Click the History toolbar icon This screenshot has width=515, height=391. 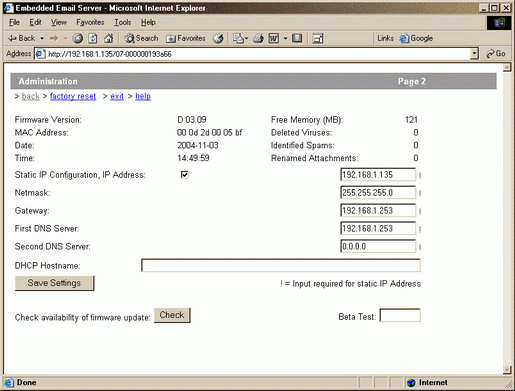point(218,38)
